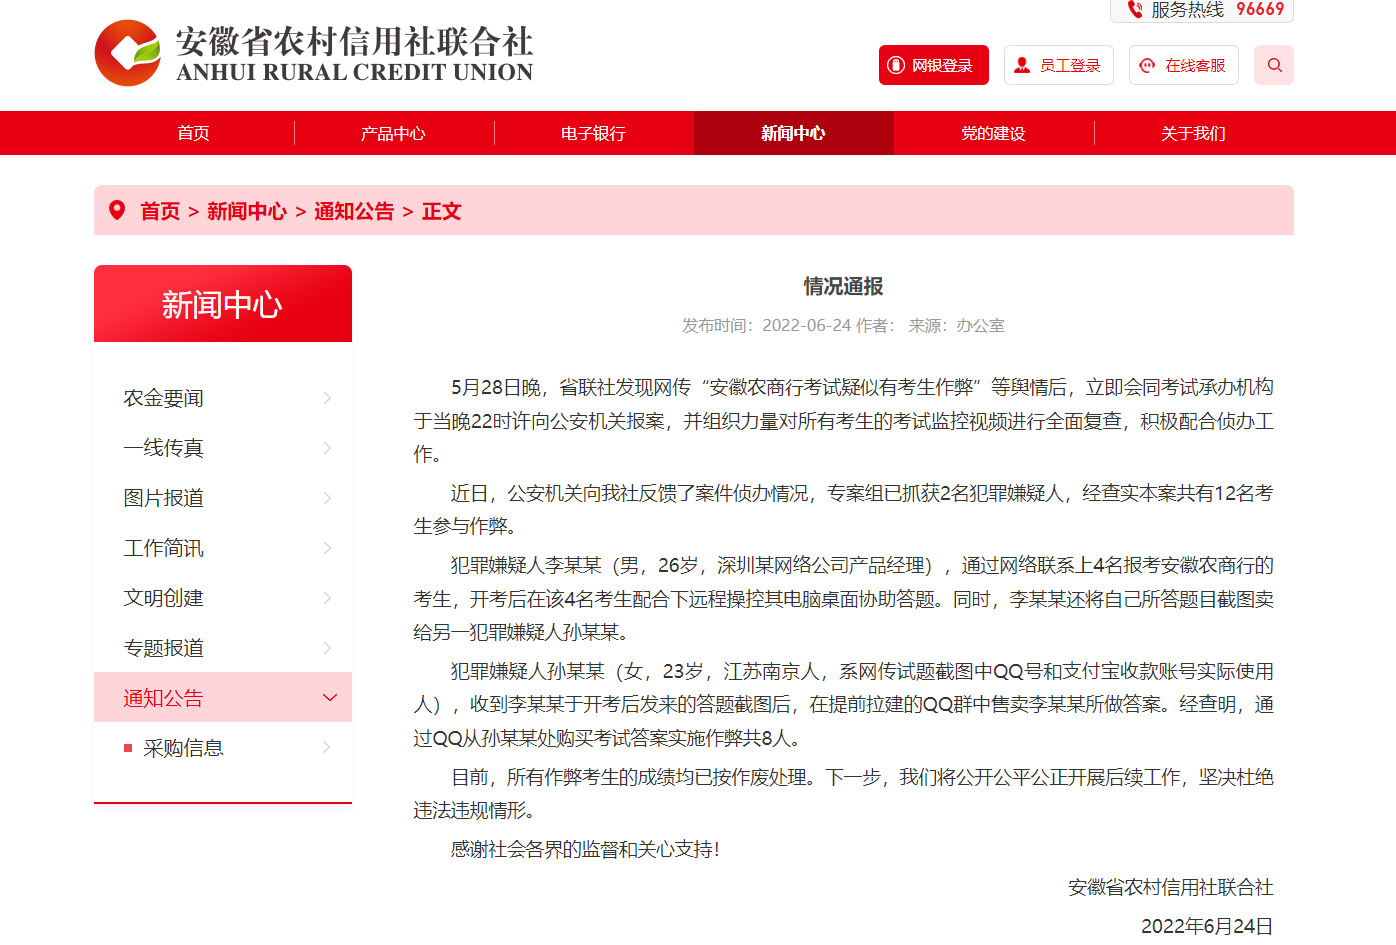Click the Anhui Rural Credit Union logo
Viewport: 1396px width, 945px height.
[x=313, y=53]
